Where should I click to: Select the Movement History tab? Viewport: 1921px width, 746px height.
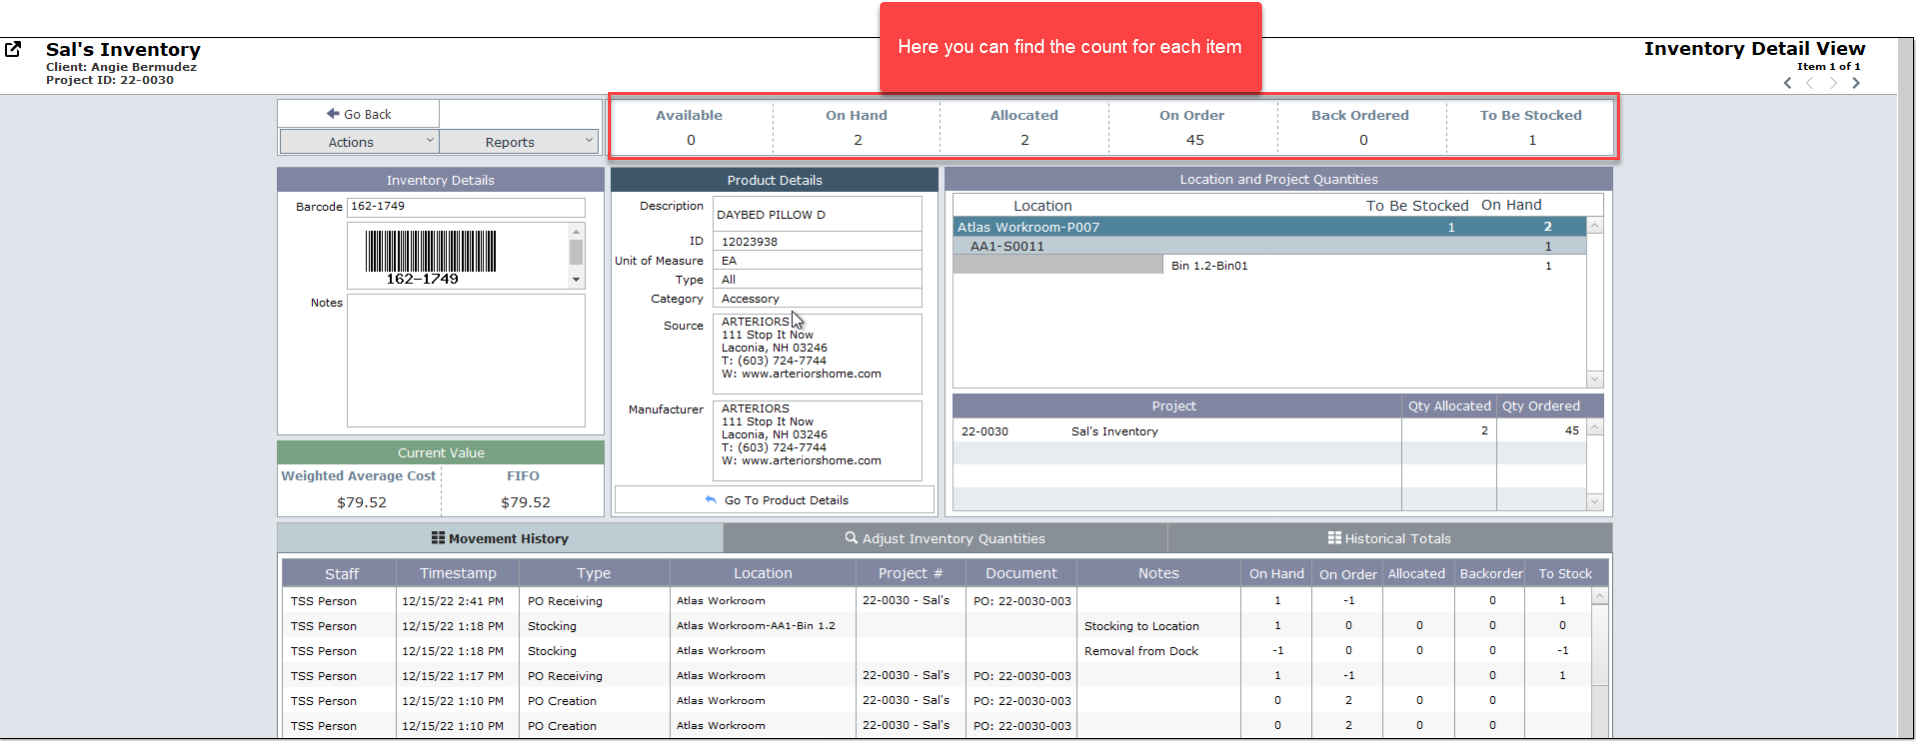[x=500, y=538]
